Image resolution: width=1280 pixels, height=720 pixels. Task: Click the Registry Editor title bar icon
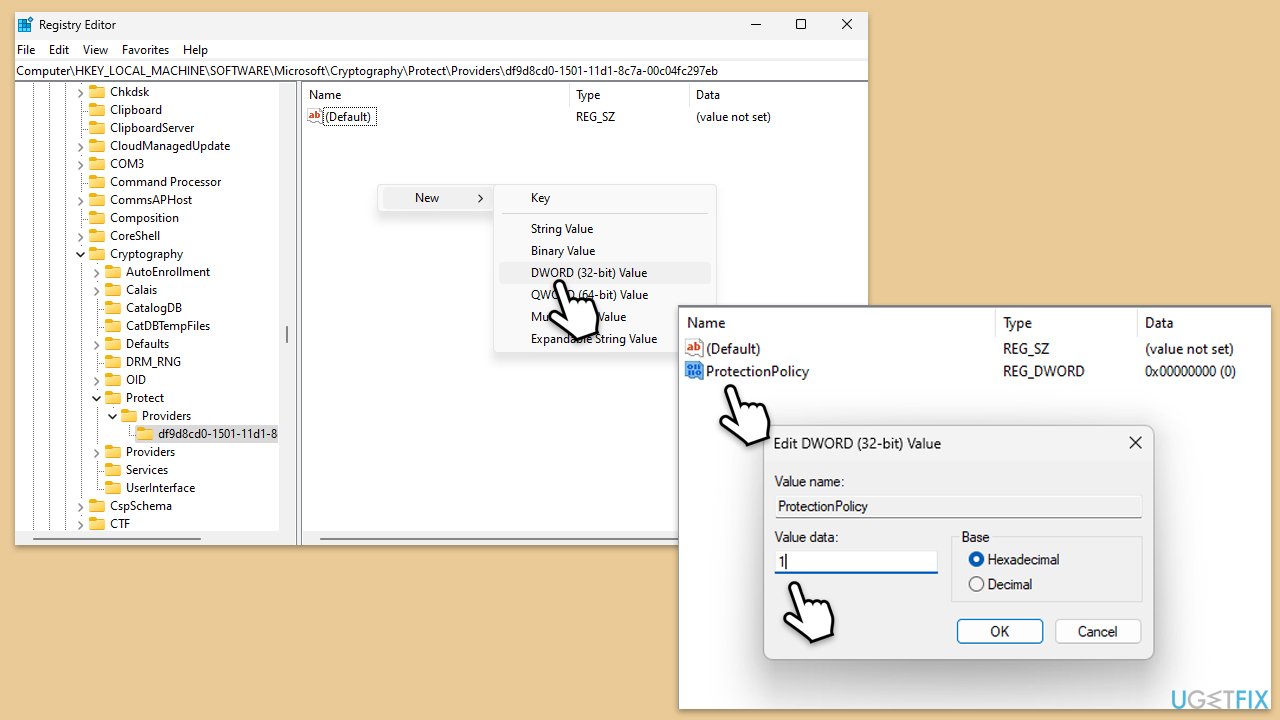(x=25, y=24)
